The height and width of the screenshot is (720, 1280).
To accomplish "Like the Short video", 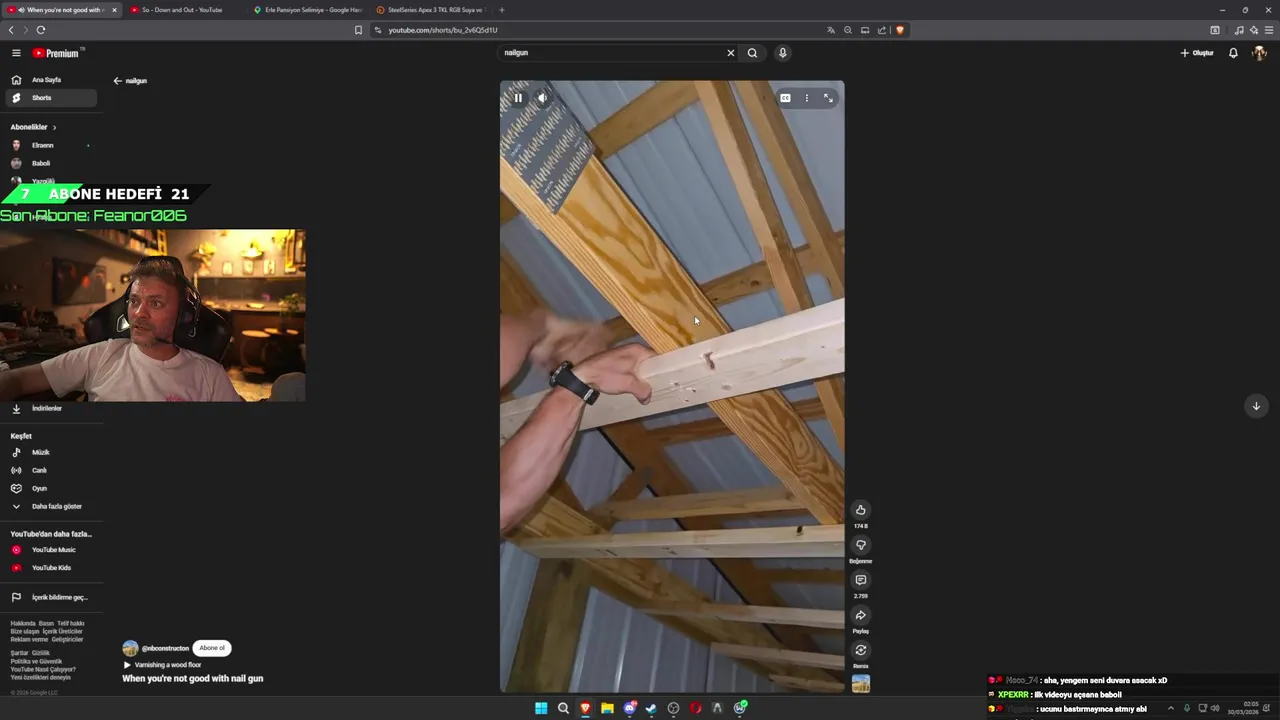I will (860, 510).
